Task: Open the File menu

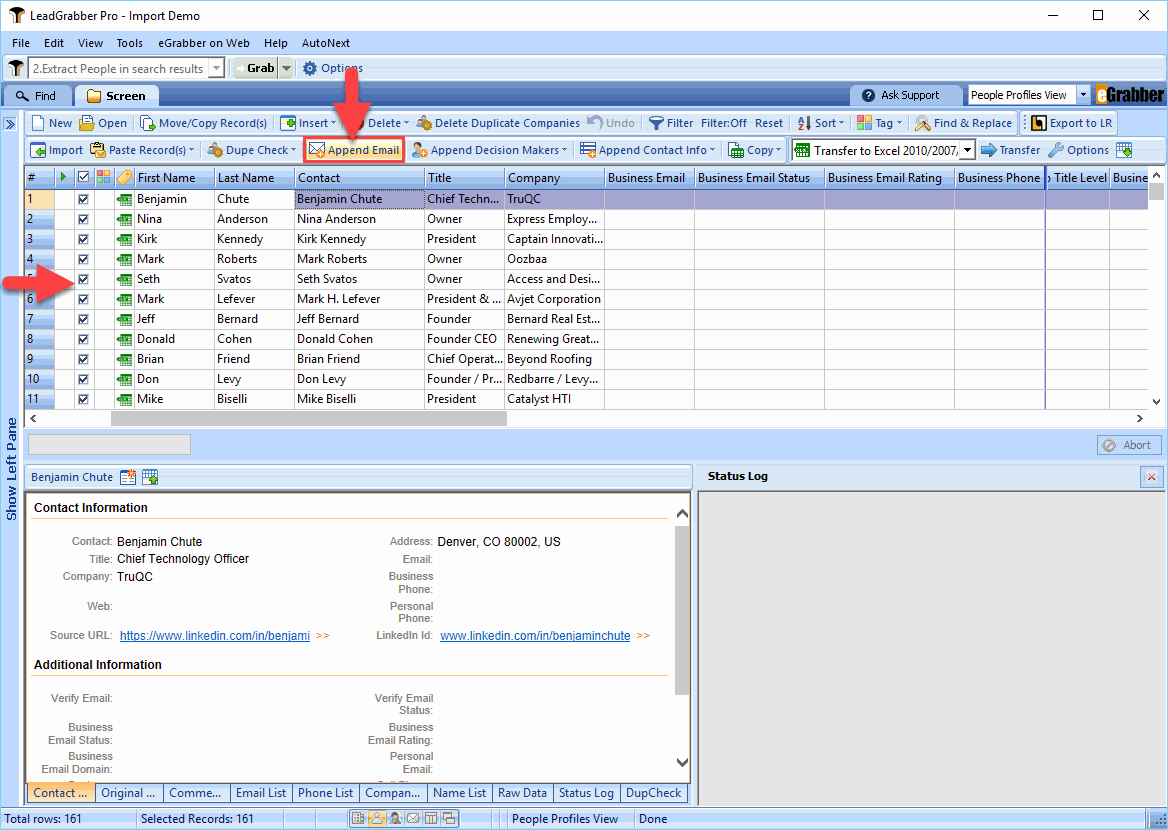Action: (21, 43)
